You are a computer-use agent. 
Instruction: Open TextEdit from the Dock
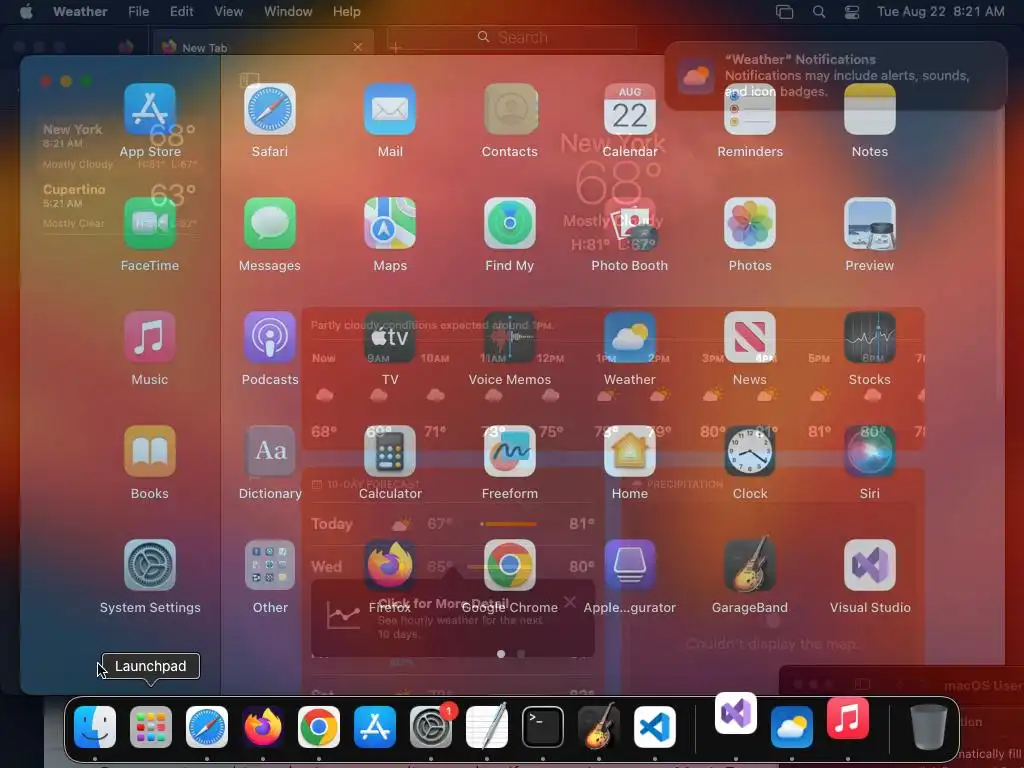pyautogui.click(x=487, y=727)
